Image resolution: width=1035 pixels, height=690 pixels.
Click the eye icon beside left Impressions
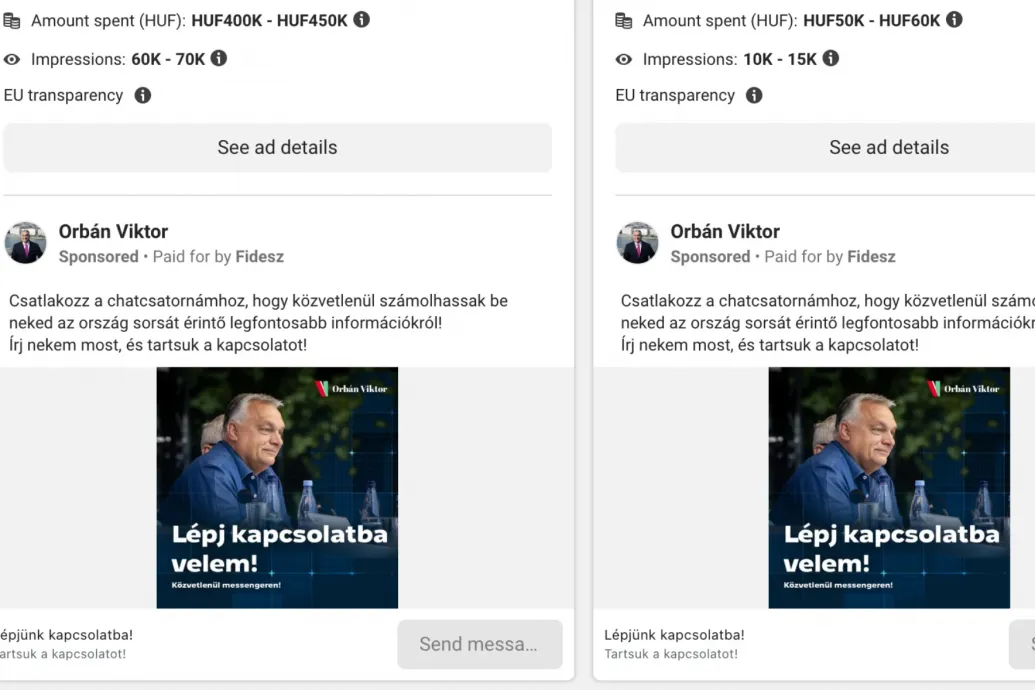pyautogui.click(x=12, y=59)
